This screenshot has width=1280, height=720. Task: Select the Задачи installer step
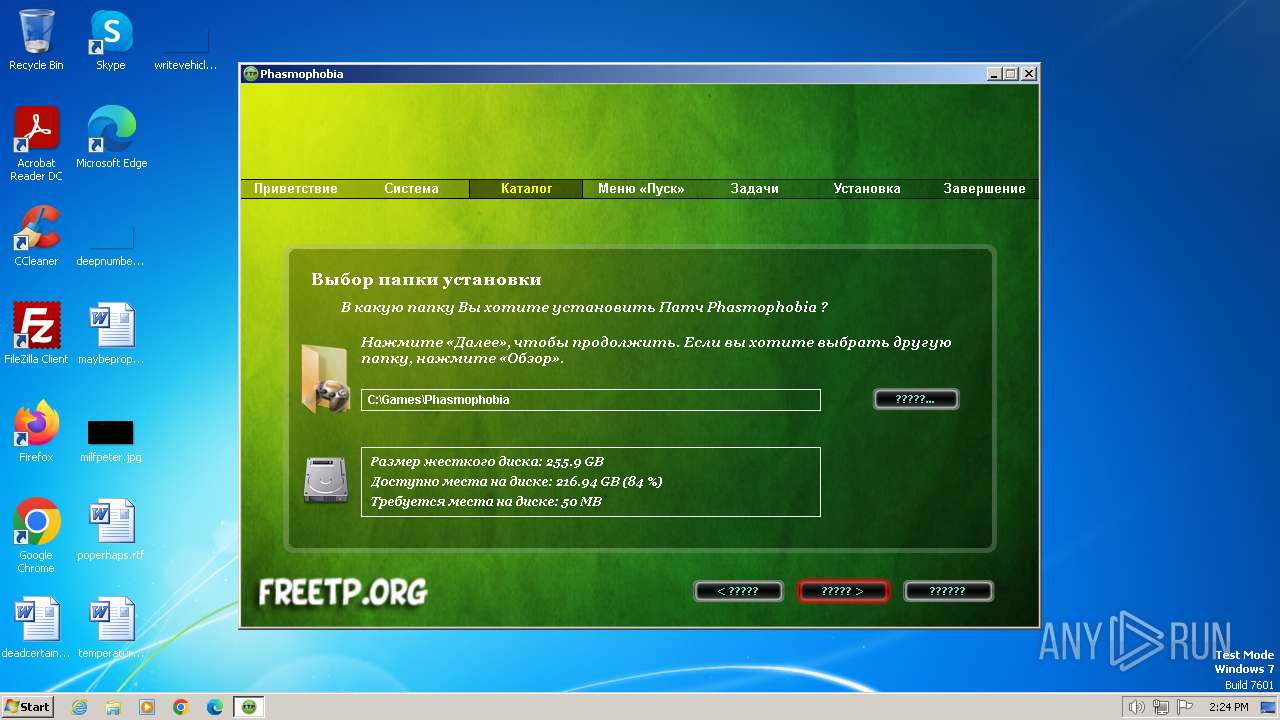point(754,188)
